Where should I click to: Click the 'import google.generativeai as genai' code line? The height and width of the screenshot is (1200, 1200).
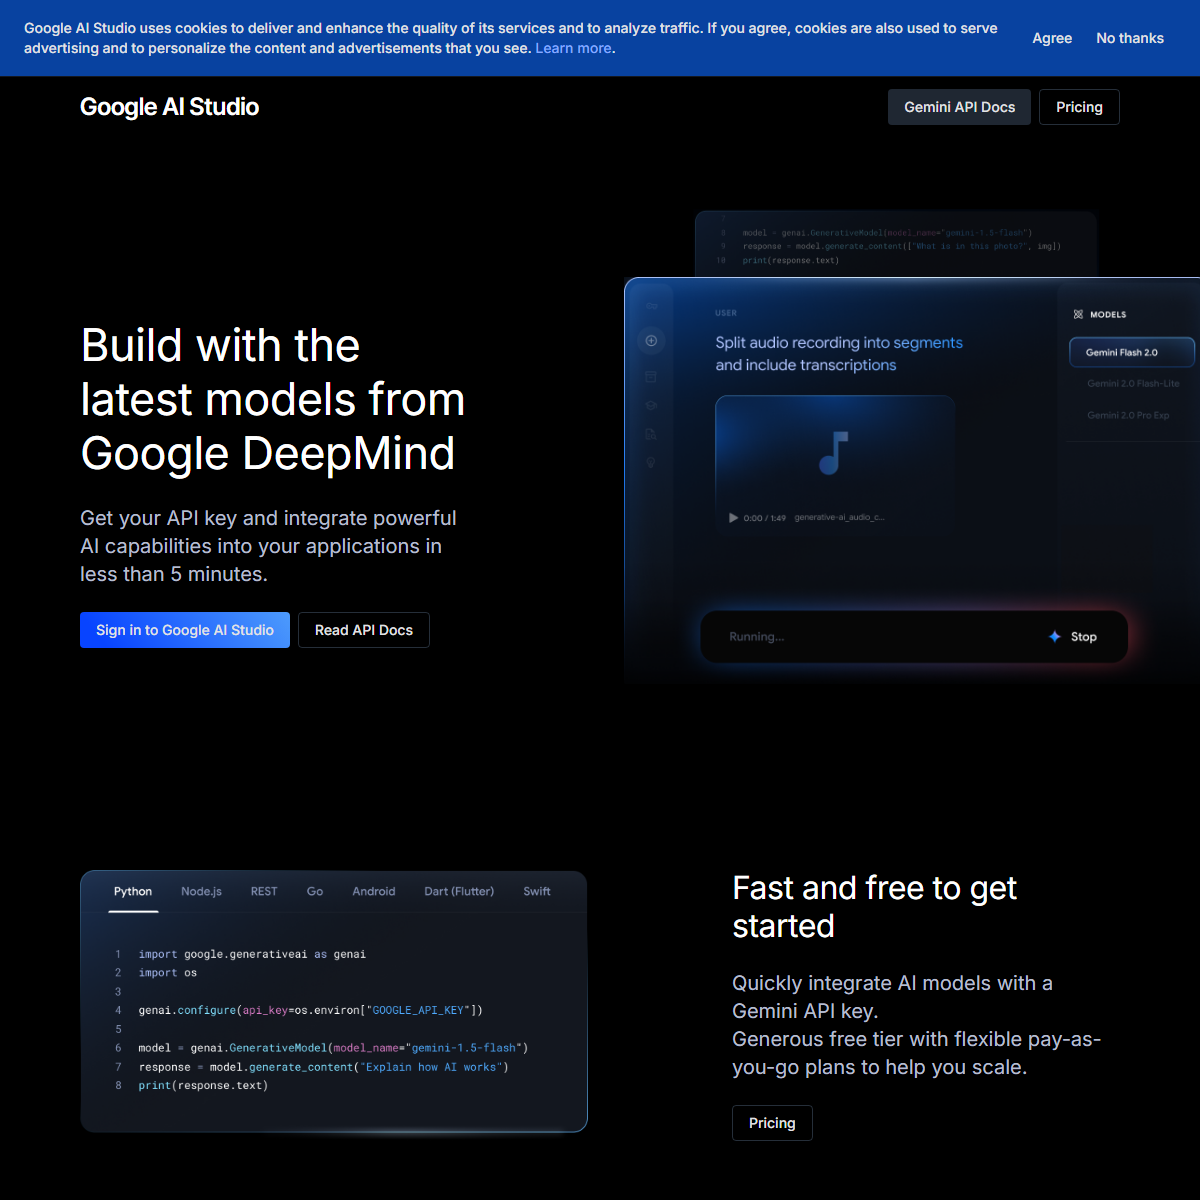tap(252, 954)
